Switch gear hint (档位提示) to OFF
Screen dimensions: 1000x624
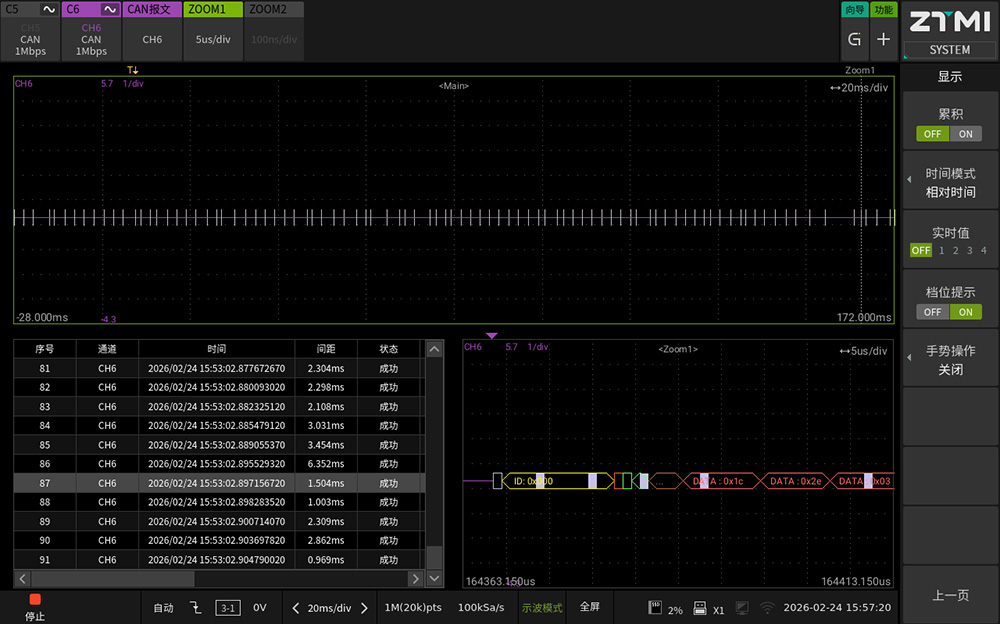coord(932,312)
